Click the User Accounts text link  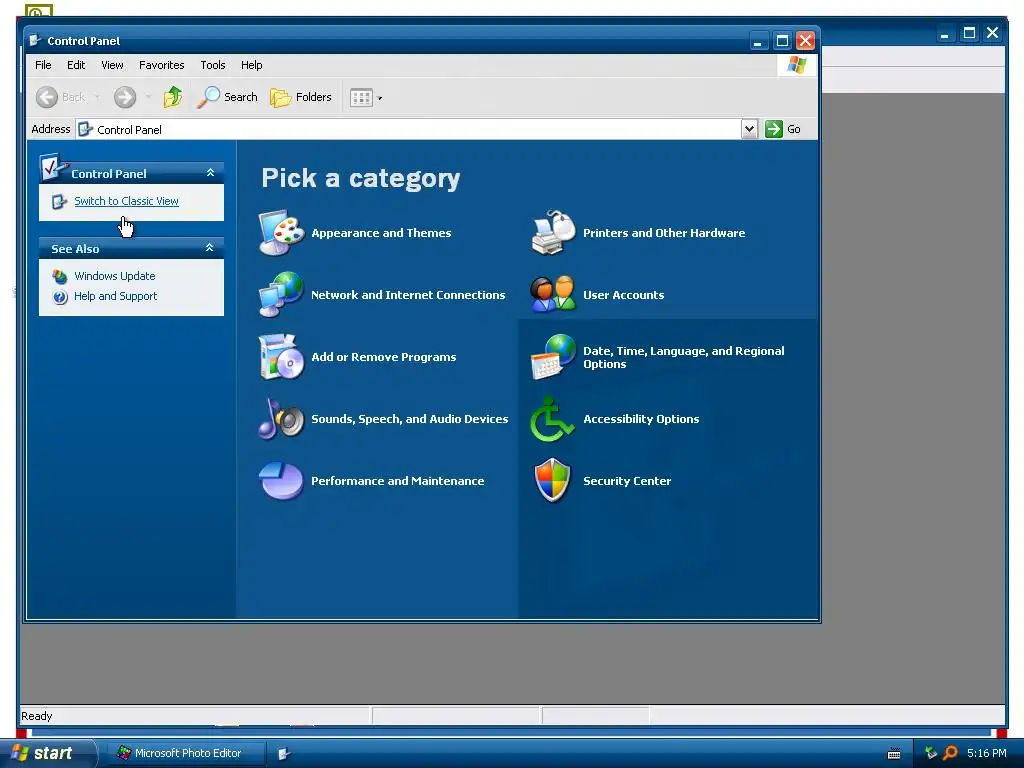click(x=624, y=295)
